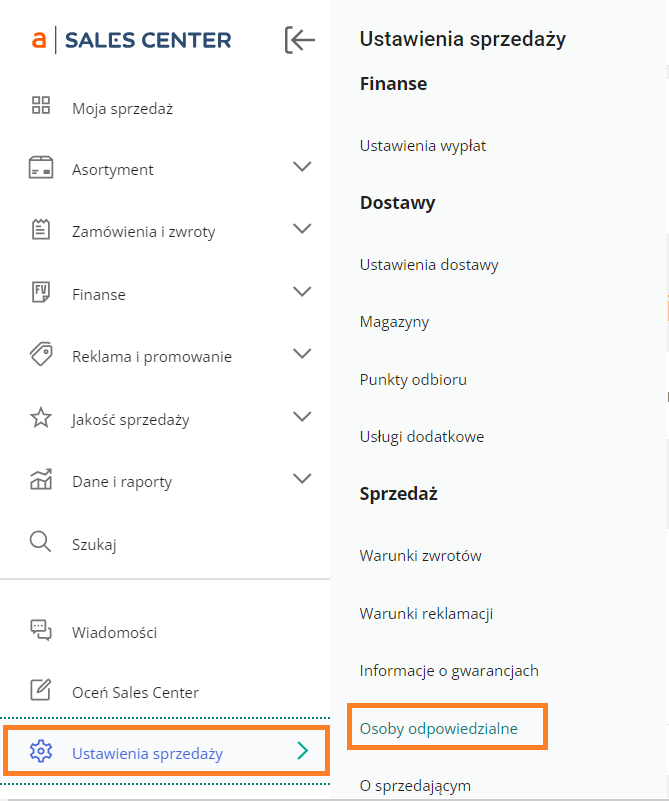Click the Dane i raporty chart icon
The width and height of the screenshot is (669, 801).
(41, 480)
